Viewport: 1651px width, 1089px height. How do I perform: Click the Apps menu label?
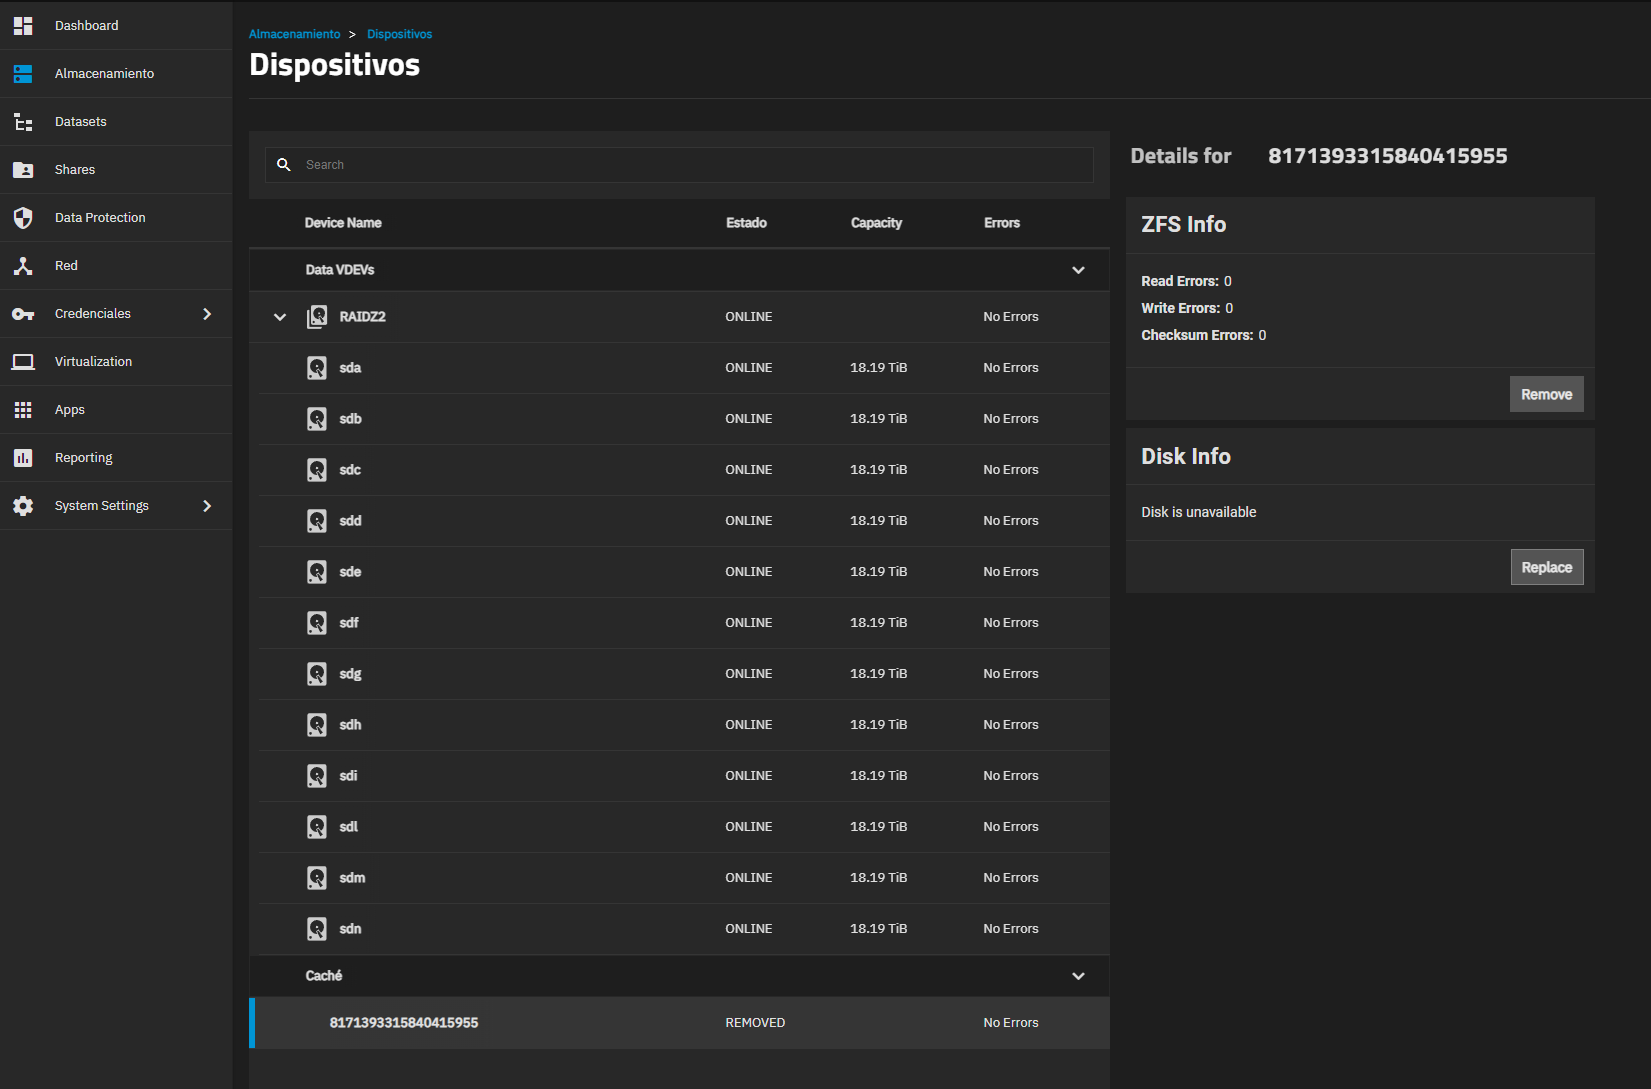[x=70, y=410]
